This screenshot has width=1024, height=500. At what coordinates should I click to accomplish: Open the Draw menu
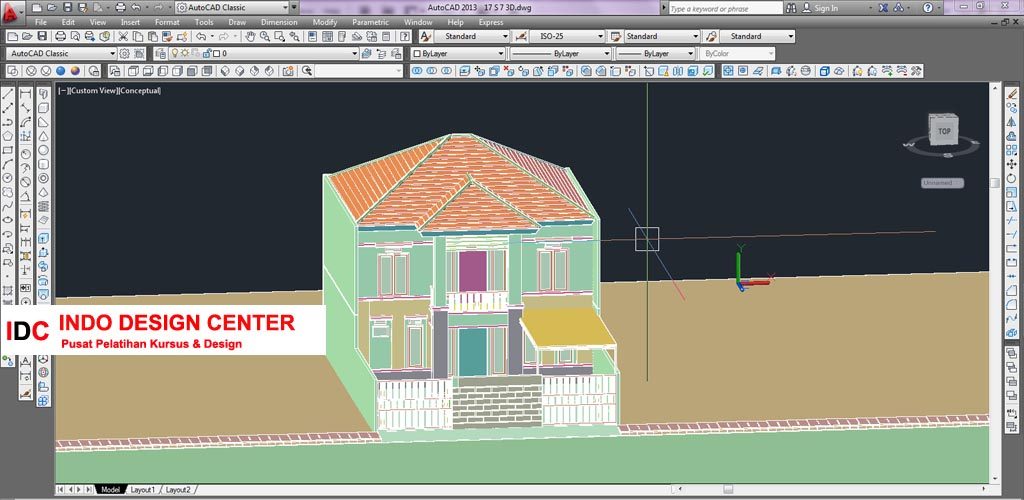(x=237, y=22)
